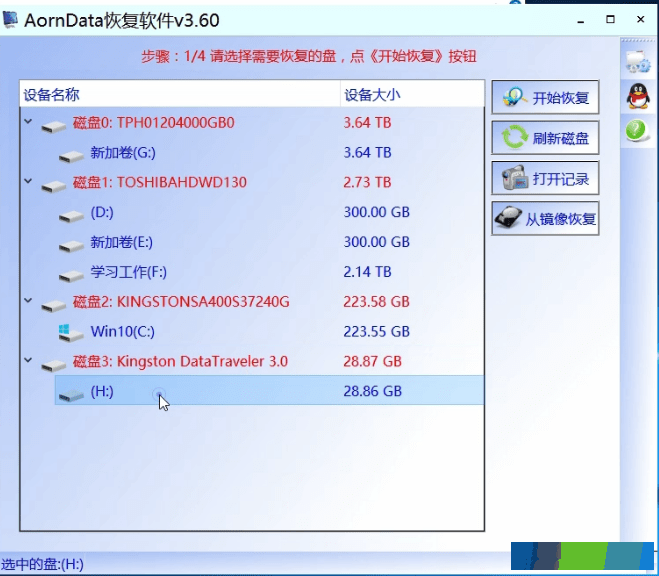The image size is (659, 576).
Task: Click the 223.58 GB size value
Action: coord(376,302)
